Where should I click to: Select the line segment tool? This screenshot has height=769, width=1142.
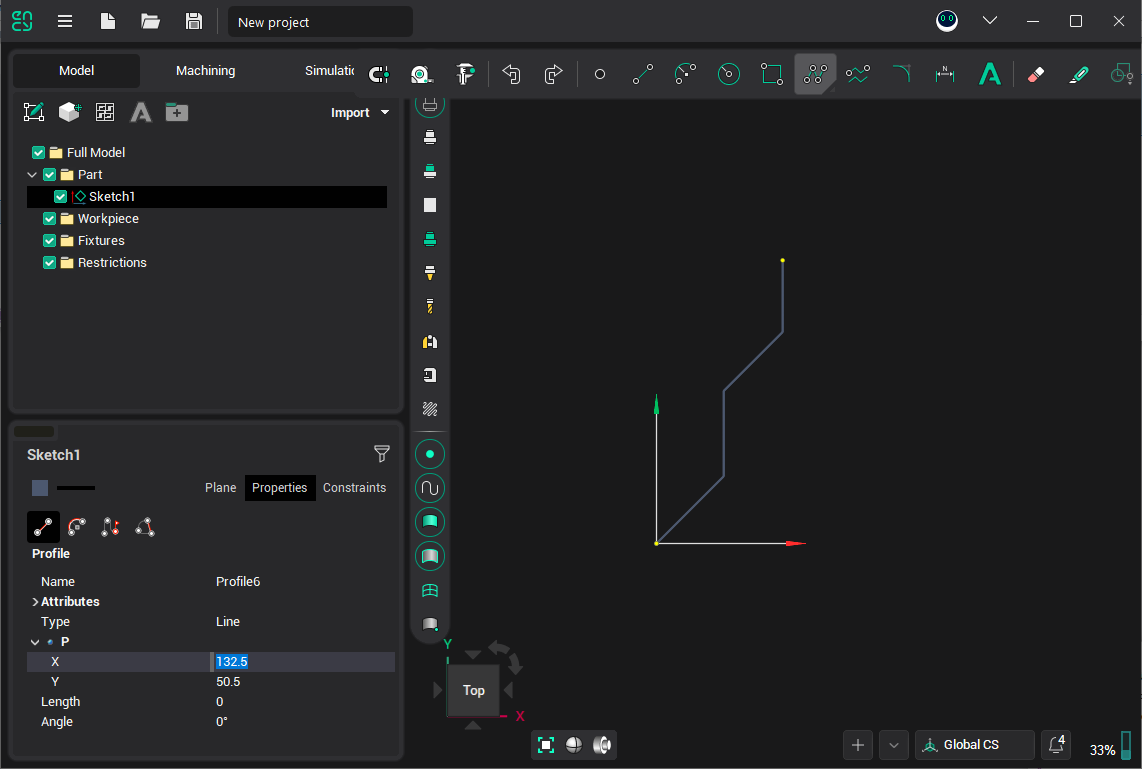point(643,74)
